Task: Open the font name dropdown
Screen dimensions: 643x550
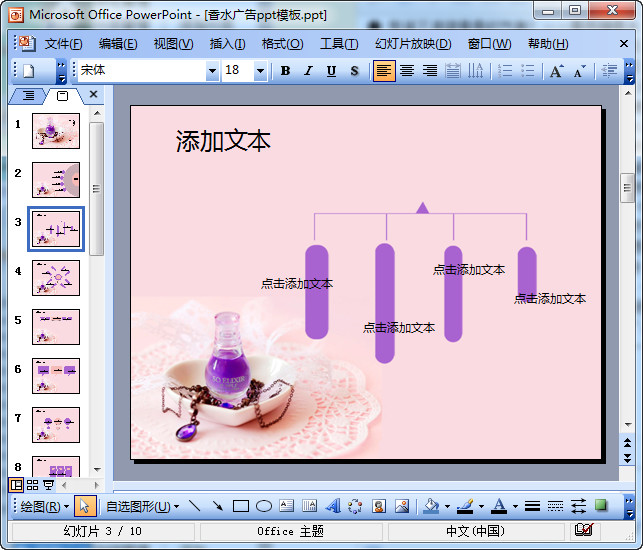Action: (x=212, y=71)
